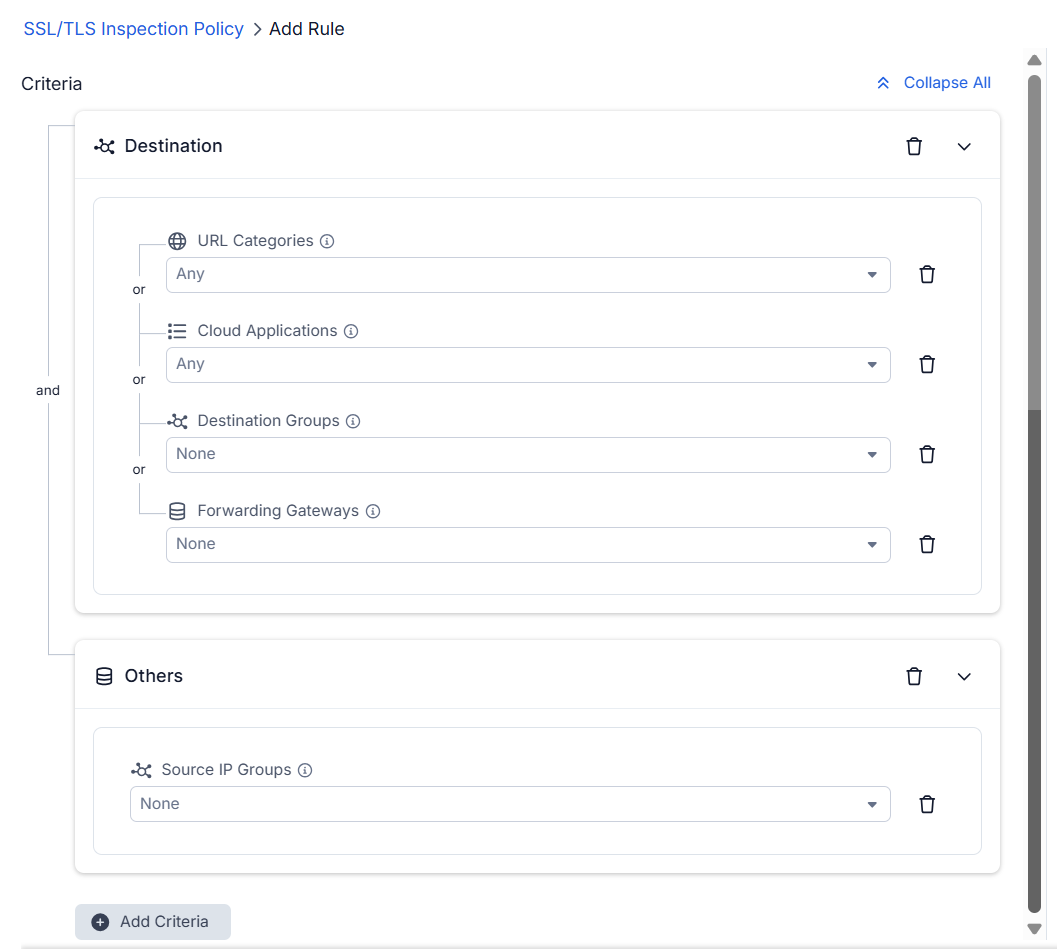This screenshot has height=949, width=1057.
Task: Show info for Forwarding Gateways
Action: [x=373, y=511]
